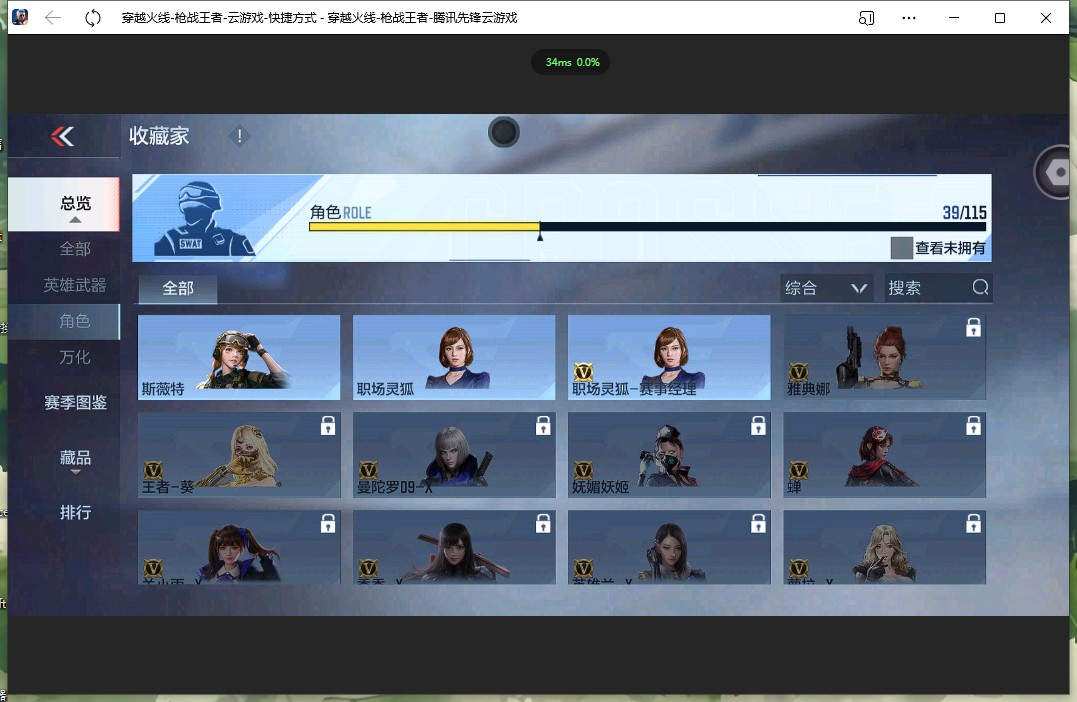Viewport: 1077px width, 702px height.
Task: Toggle the 查看未拥有 checkbox
Action: 902,248
